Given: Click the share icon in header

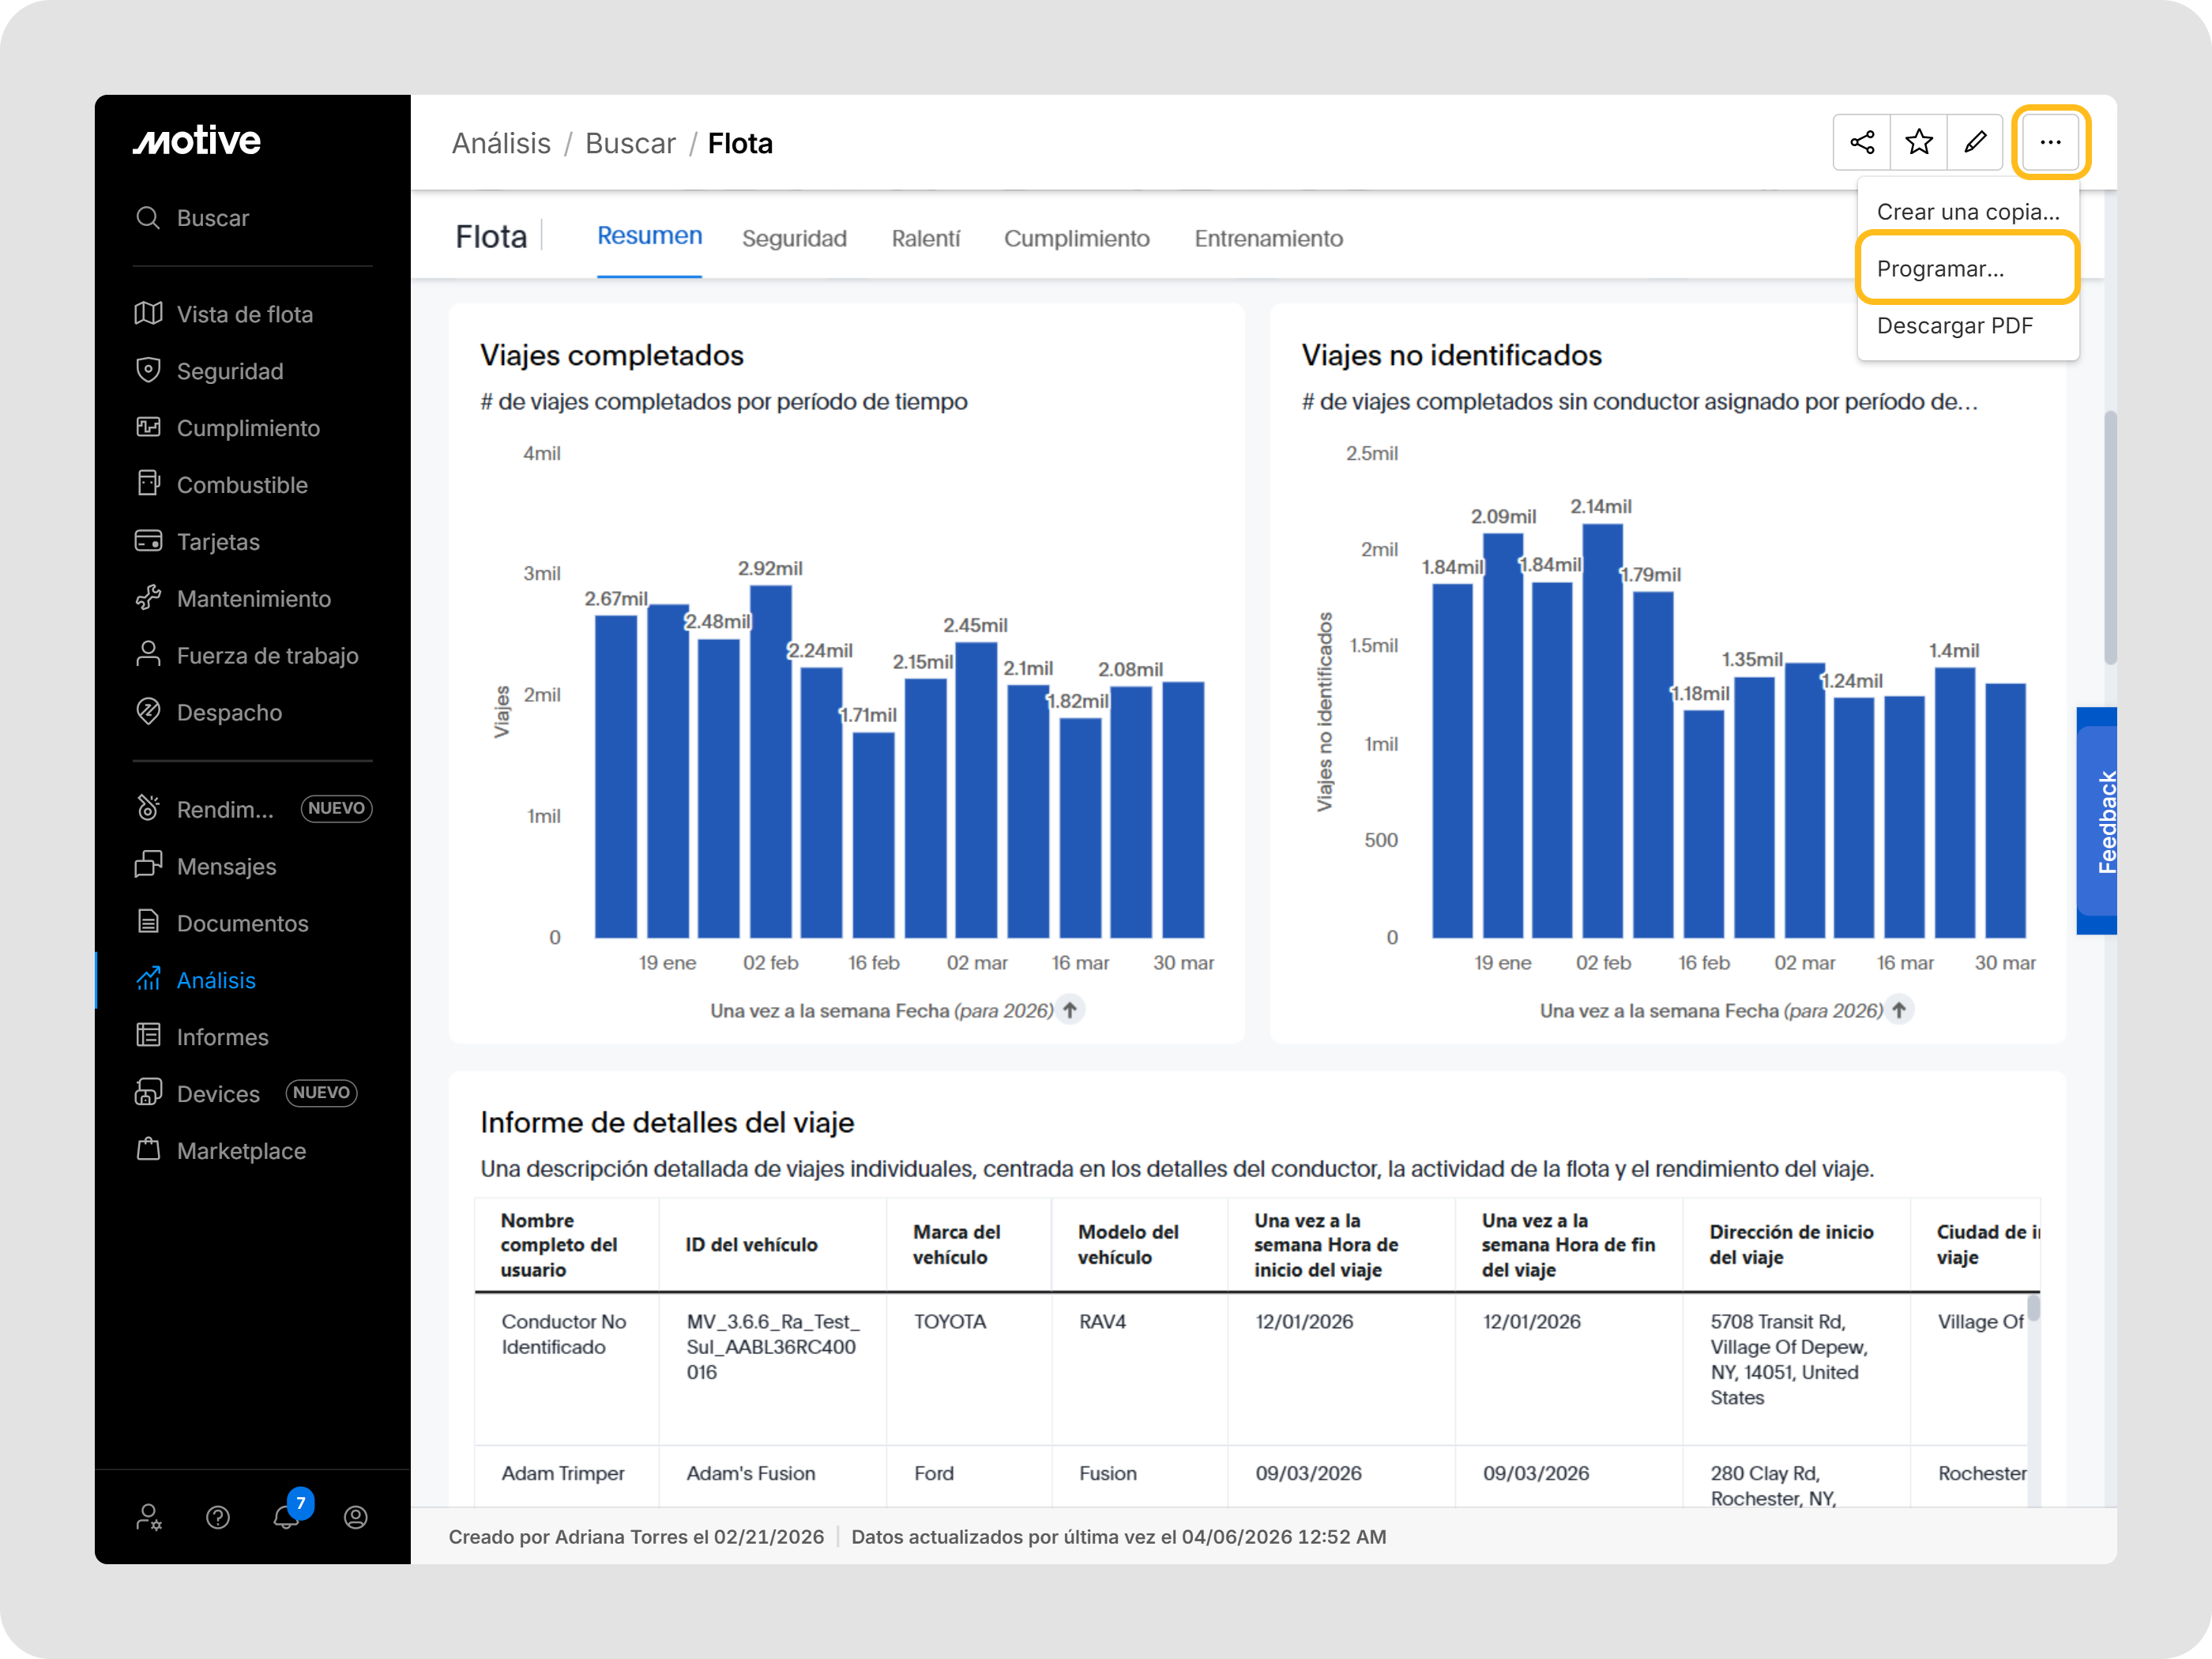Looking at the screenshot, I should [x=1861, y=142].
